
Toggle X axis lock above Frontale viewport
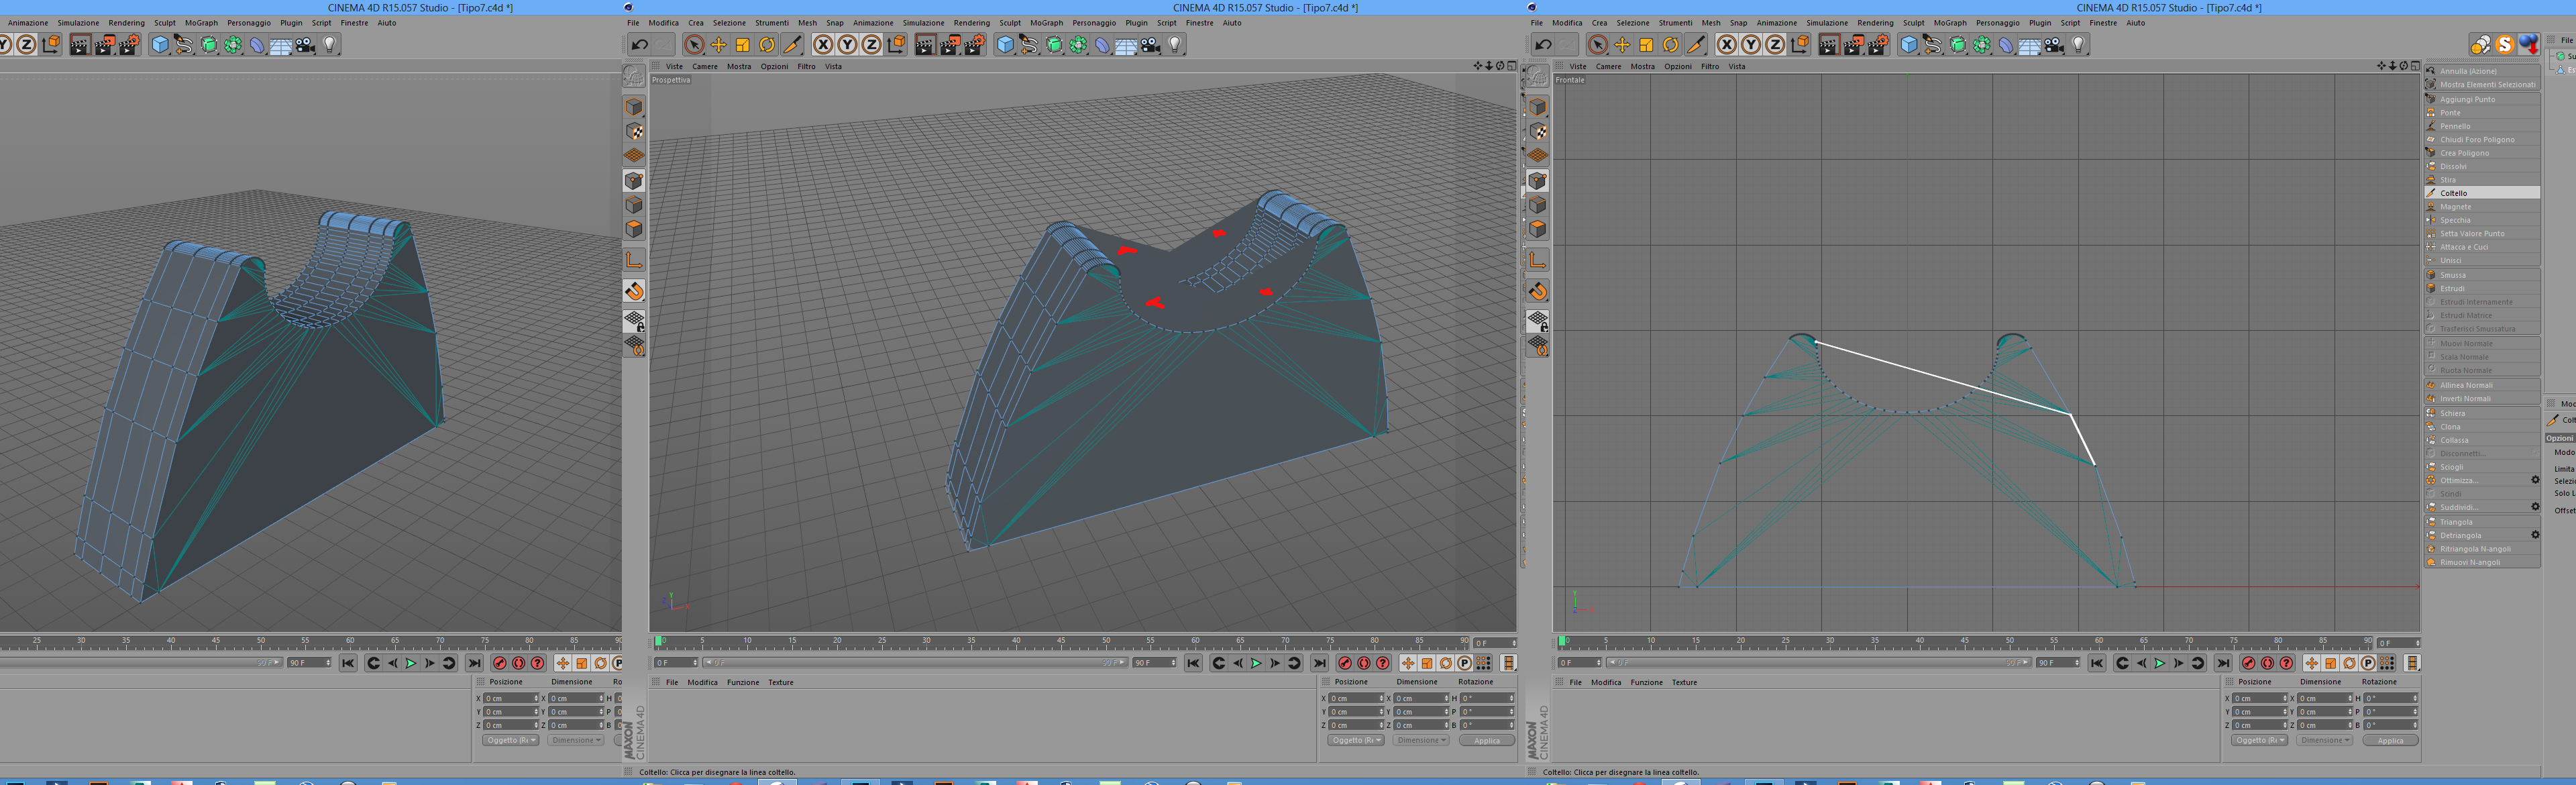[1727, 45]
